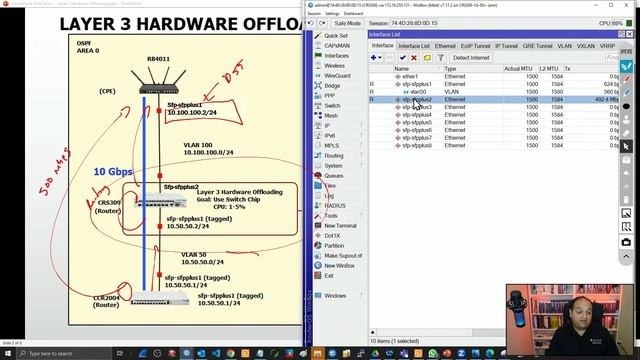Click the Redo arrow in WinBox toolbar
This screenshot has width=640, height=360.
[322, 23]
